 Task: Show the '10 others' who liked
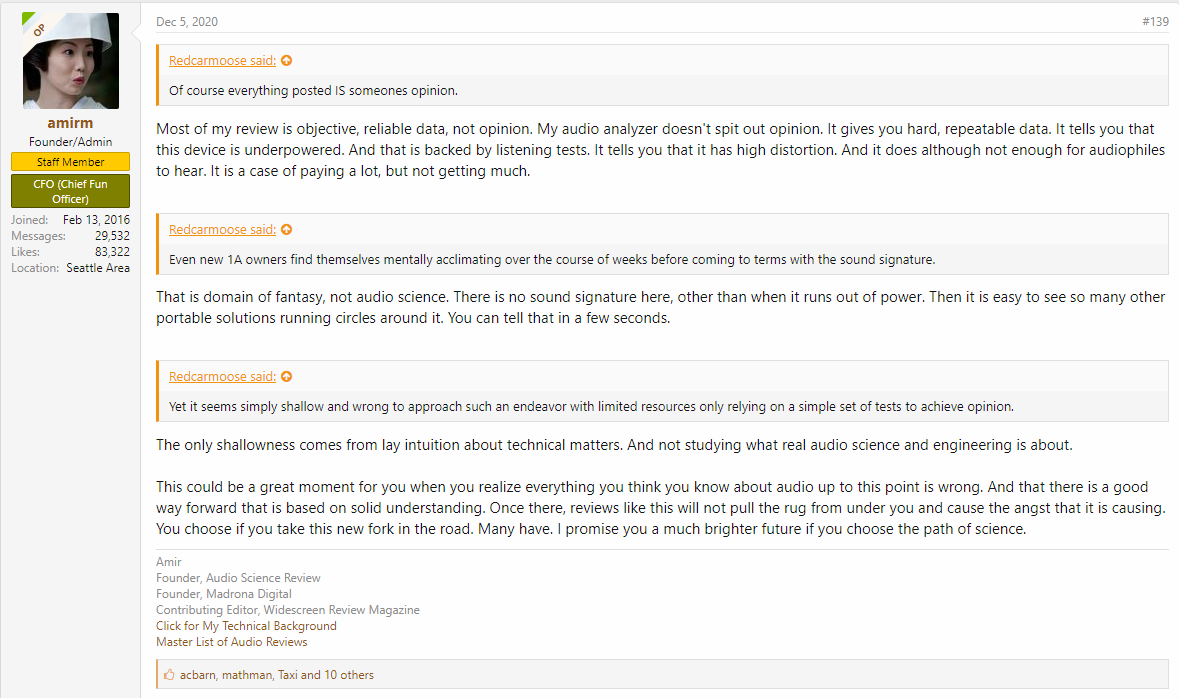349,675
